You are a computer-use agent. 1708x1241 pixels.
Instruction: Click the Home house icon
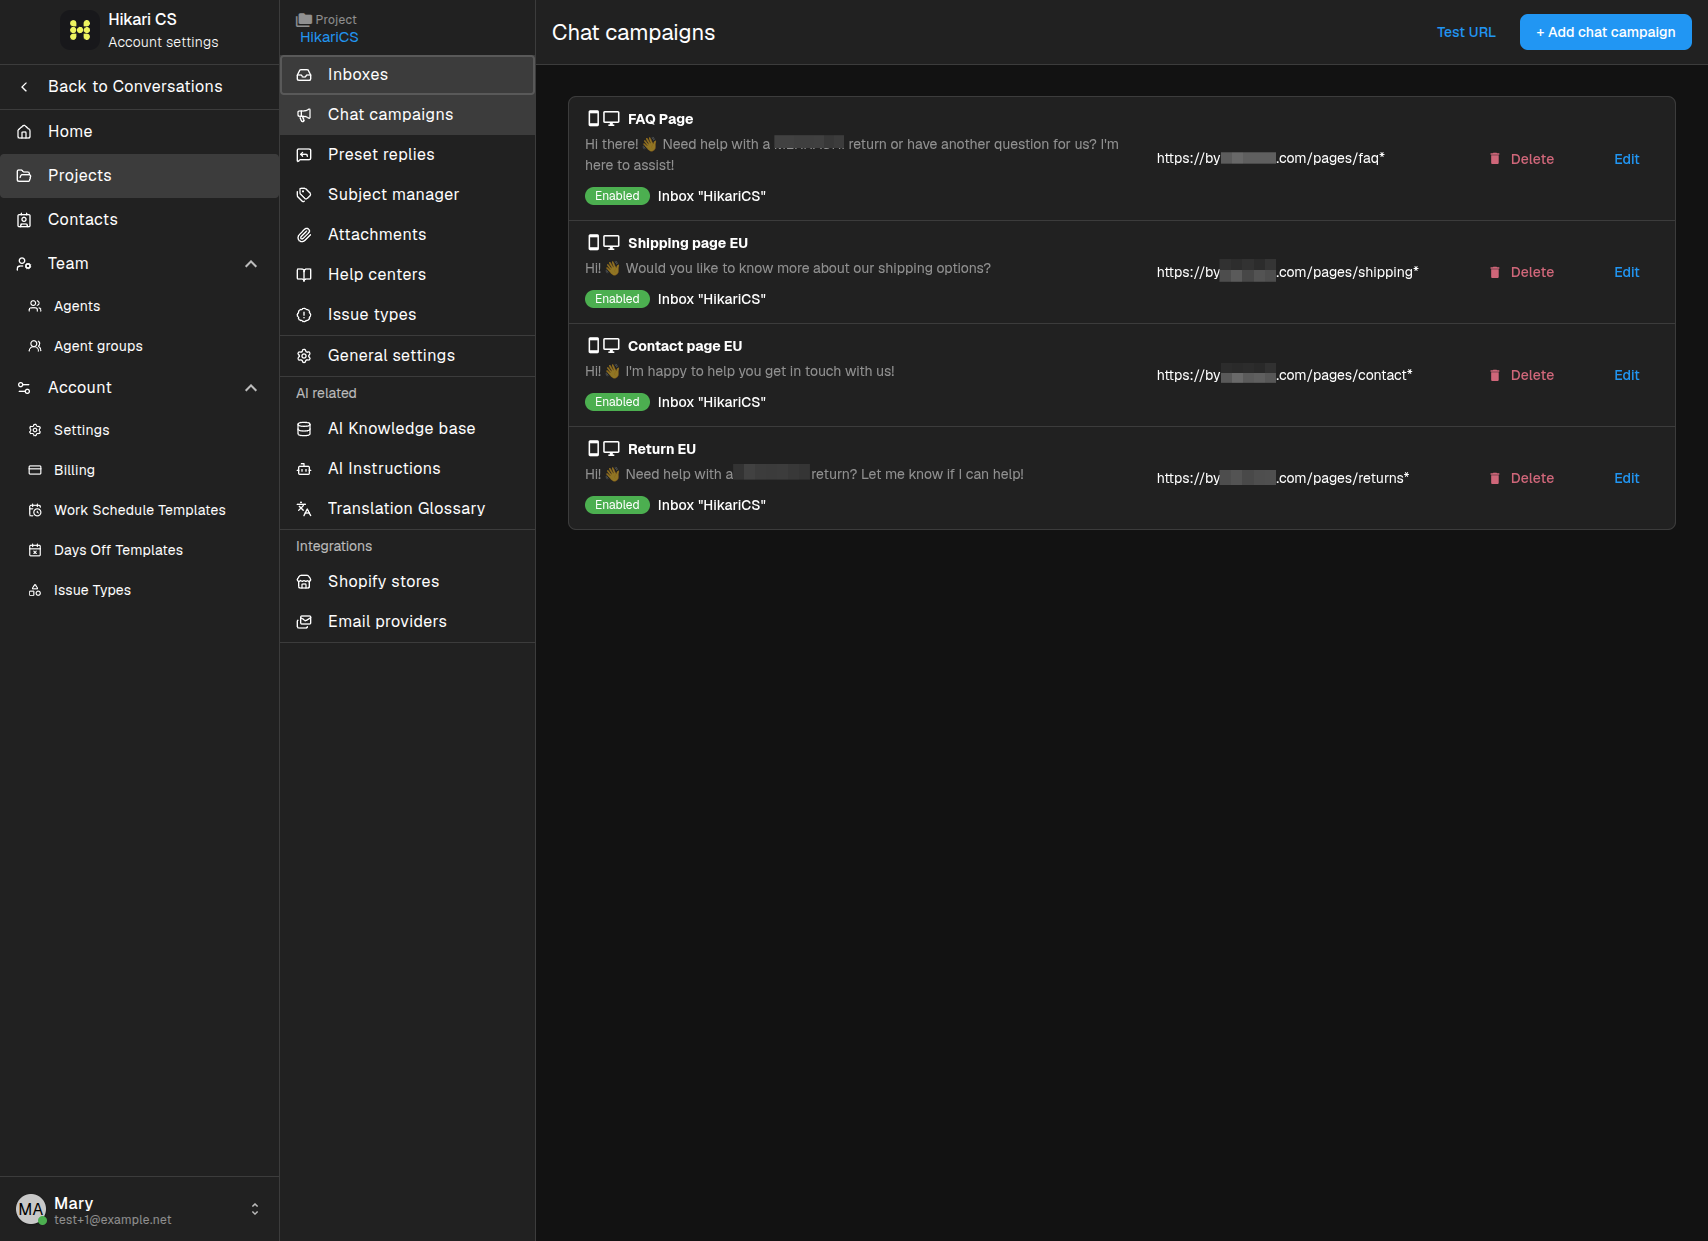tap(24, 132)
